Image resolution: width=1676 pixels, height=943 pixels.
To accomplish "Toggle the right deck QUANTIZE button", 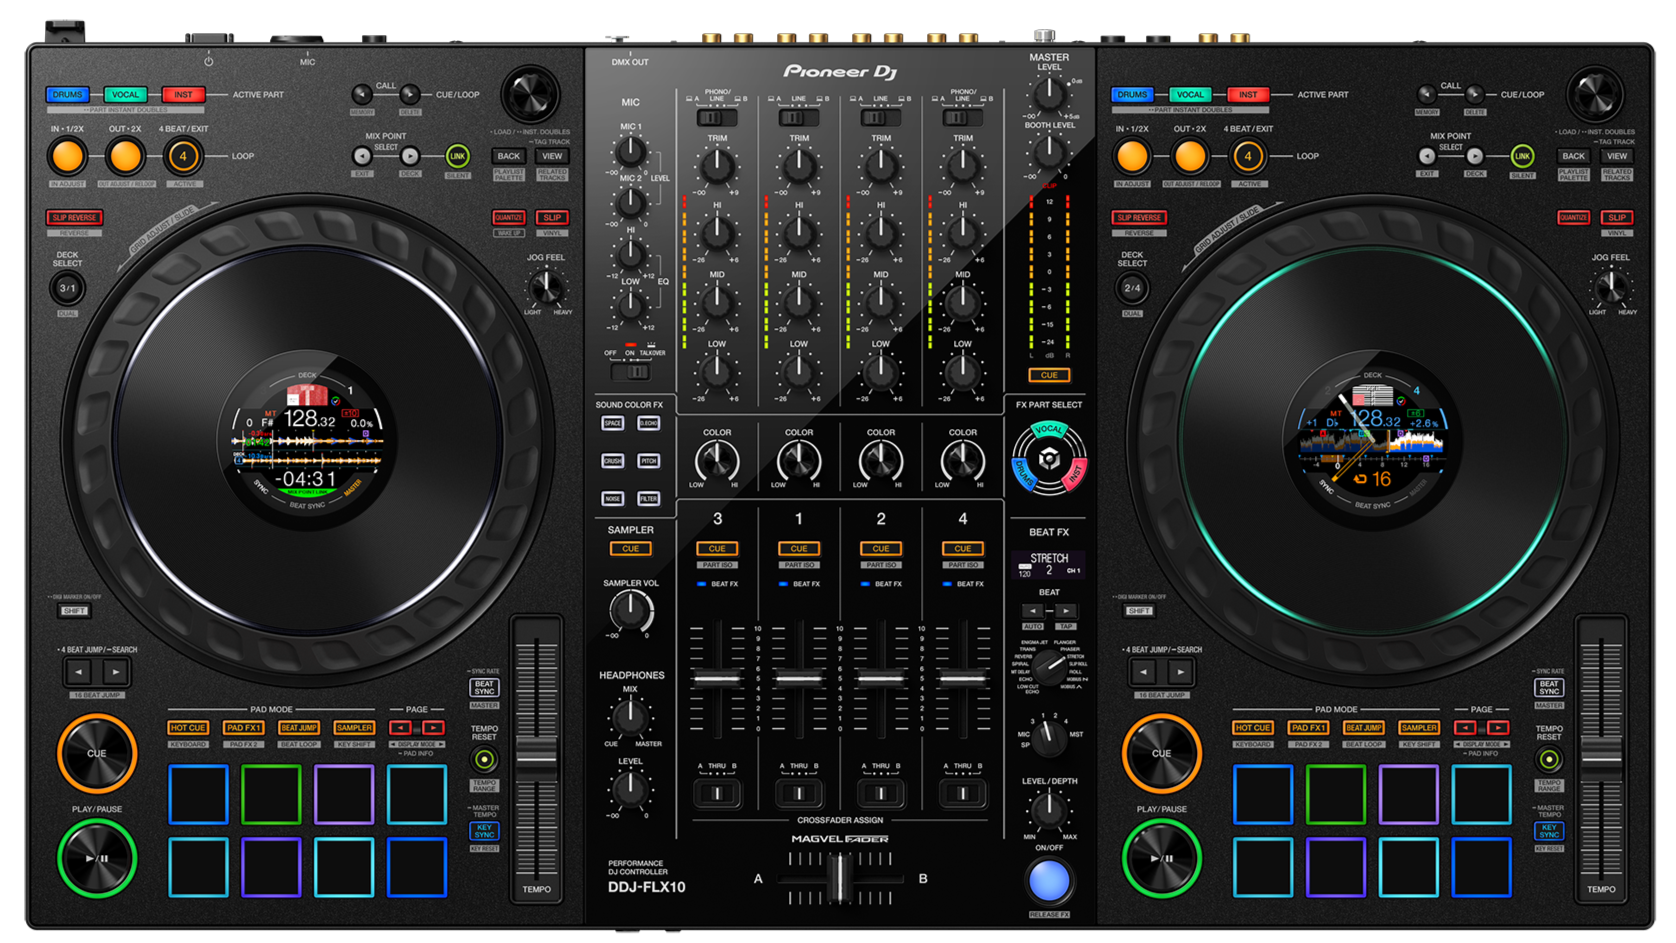I will (x=1573, y=217).
